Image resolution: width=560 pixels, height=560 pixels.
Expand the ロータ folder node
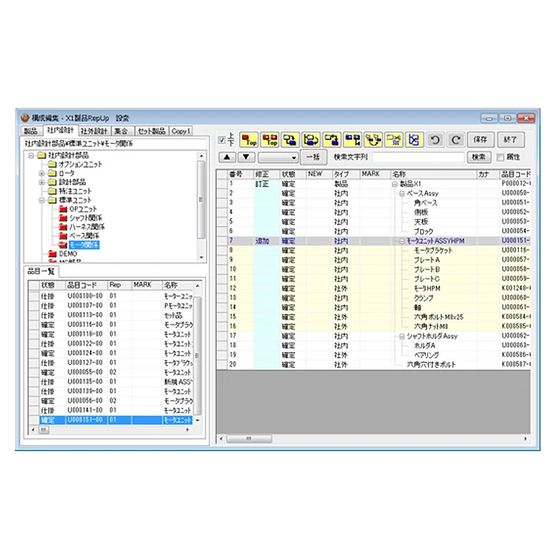(41, 173)
